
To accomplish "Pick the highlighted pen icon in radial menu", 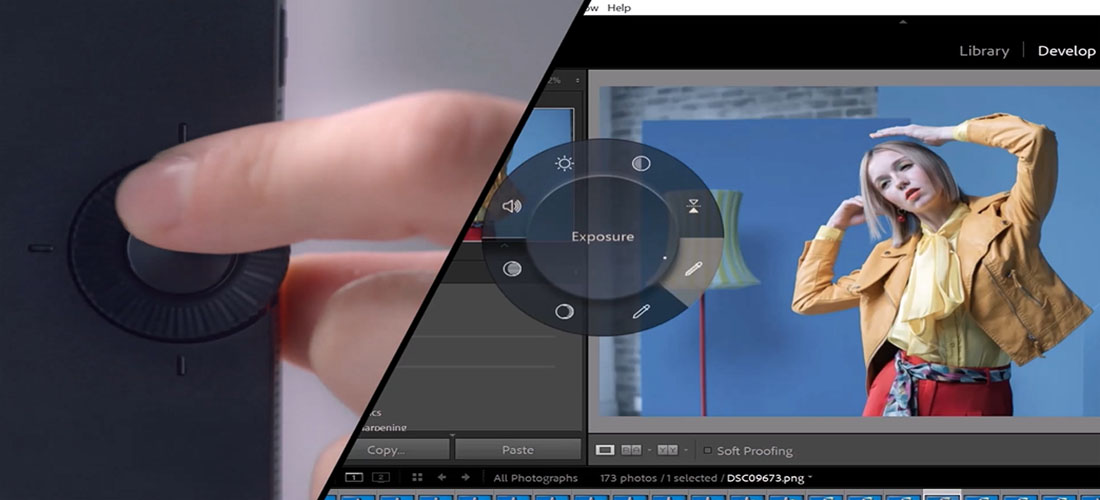I will [693, 269].
